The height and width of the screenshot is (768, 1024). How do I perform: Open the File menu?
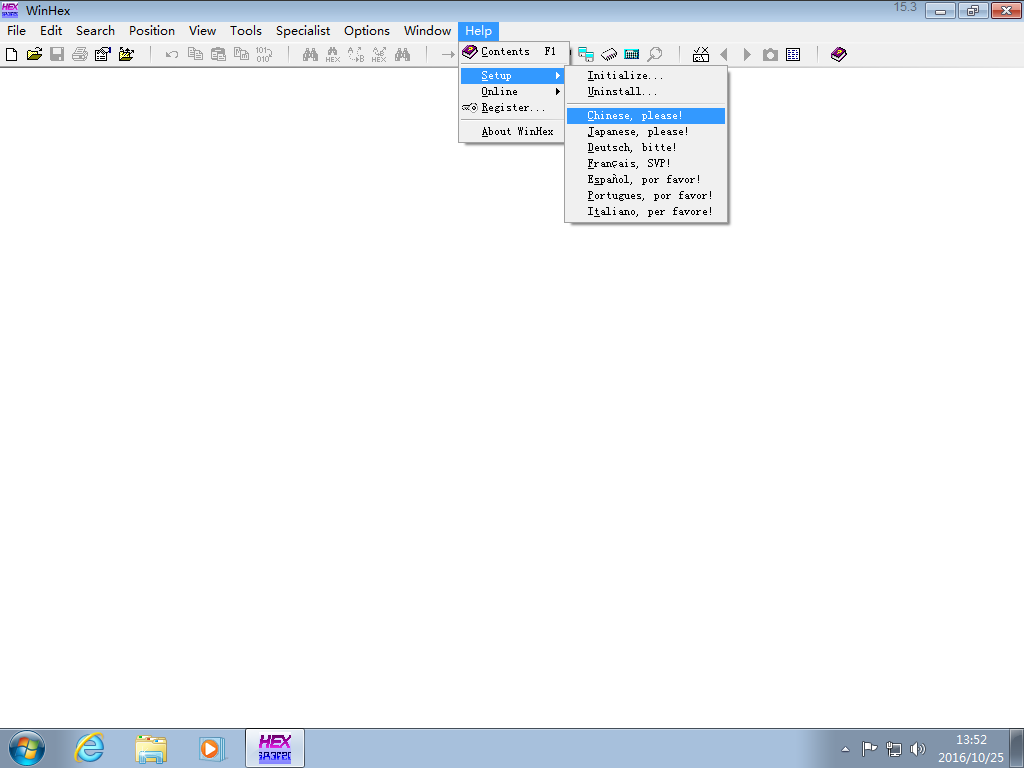(16, 31)
